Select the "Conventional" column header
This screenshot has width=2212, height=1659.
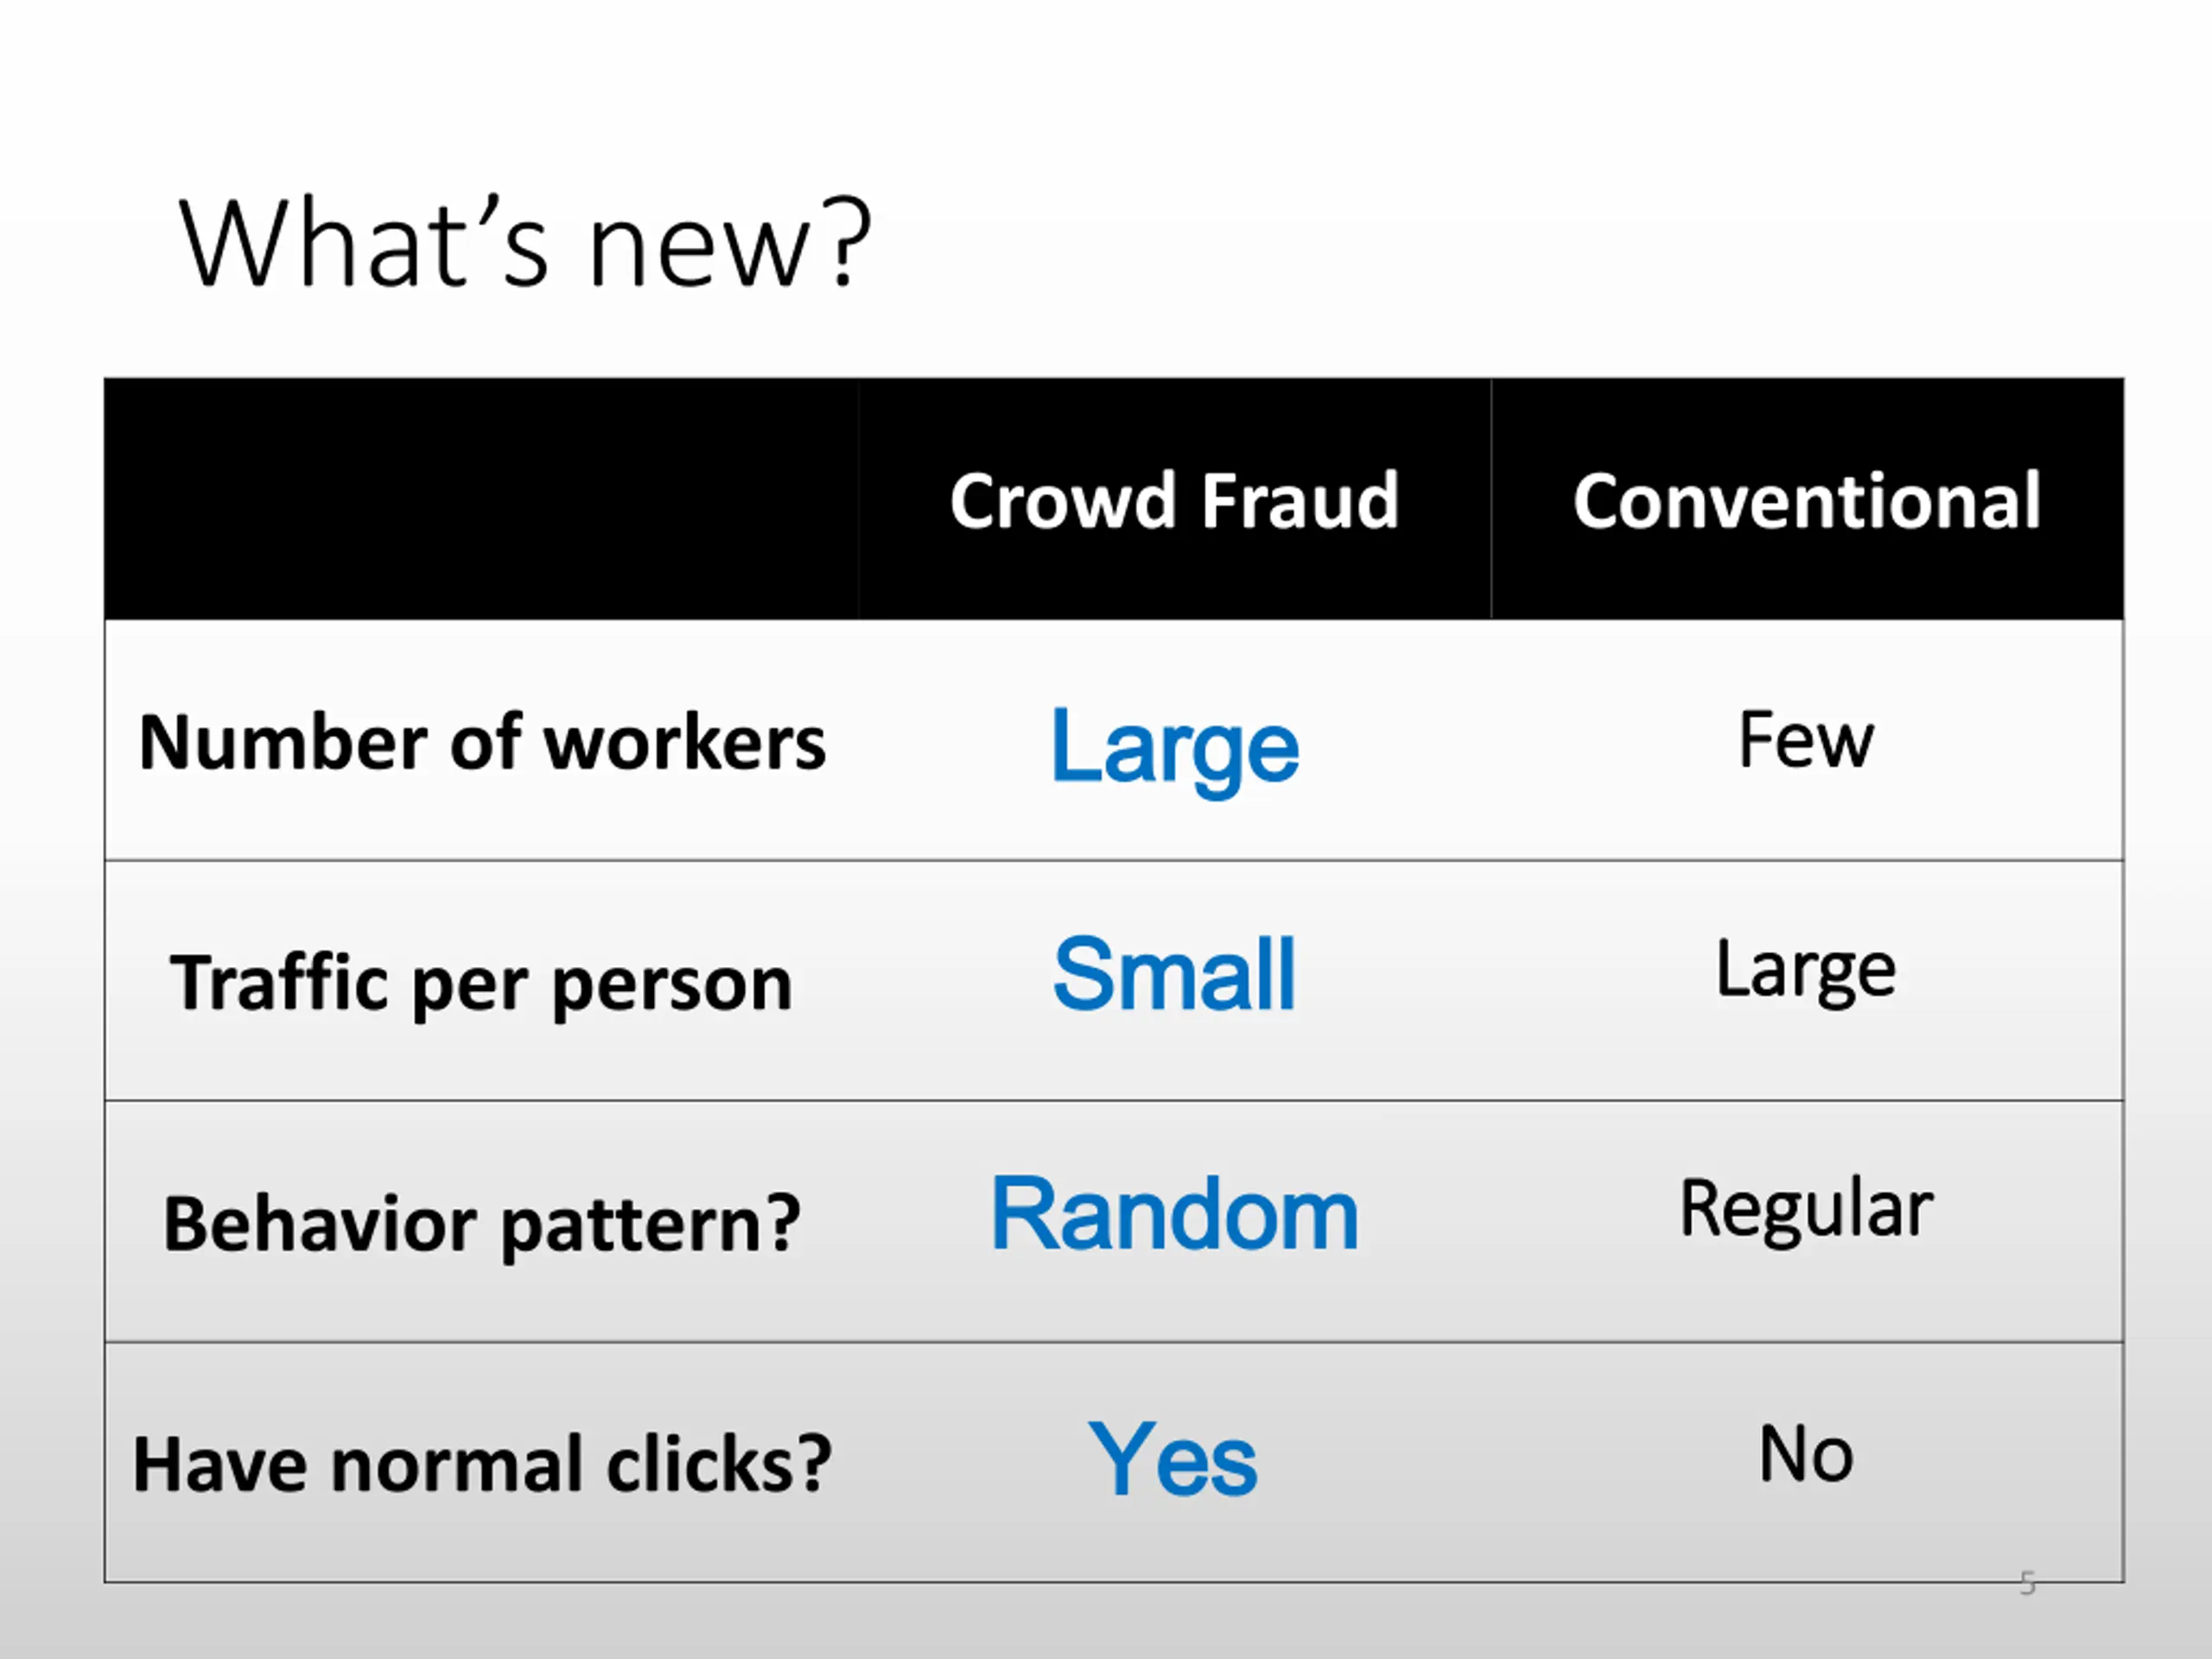(x=1806, y=501)
